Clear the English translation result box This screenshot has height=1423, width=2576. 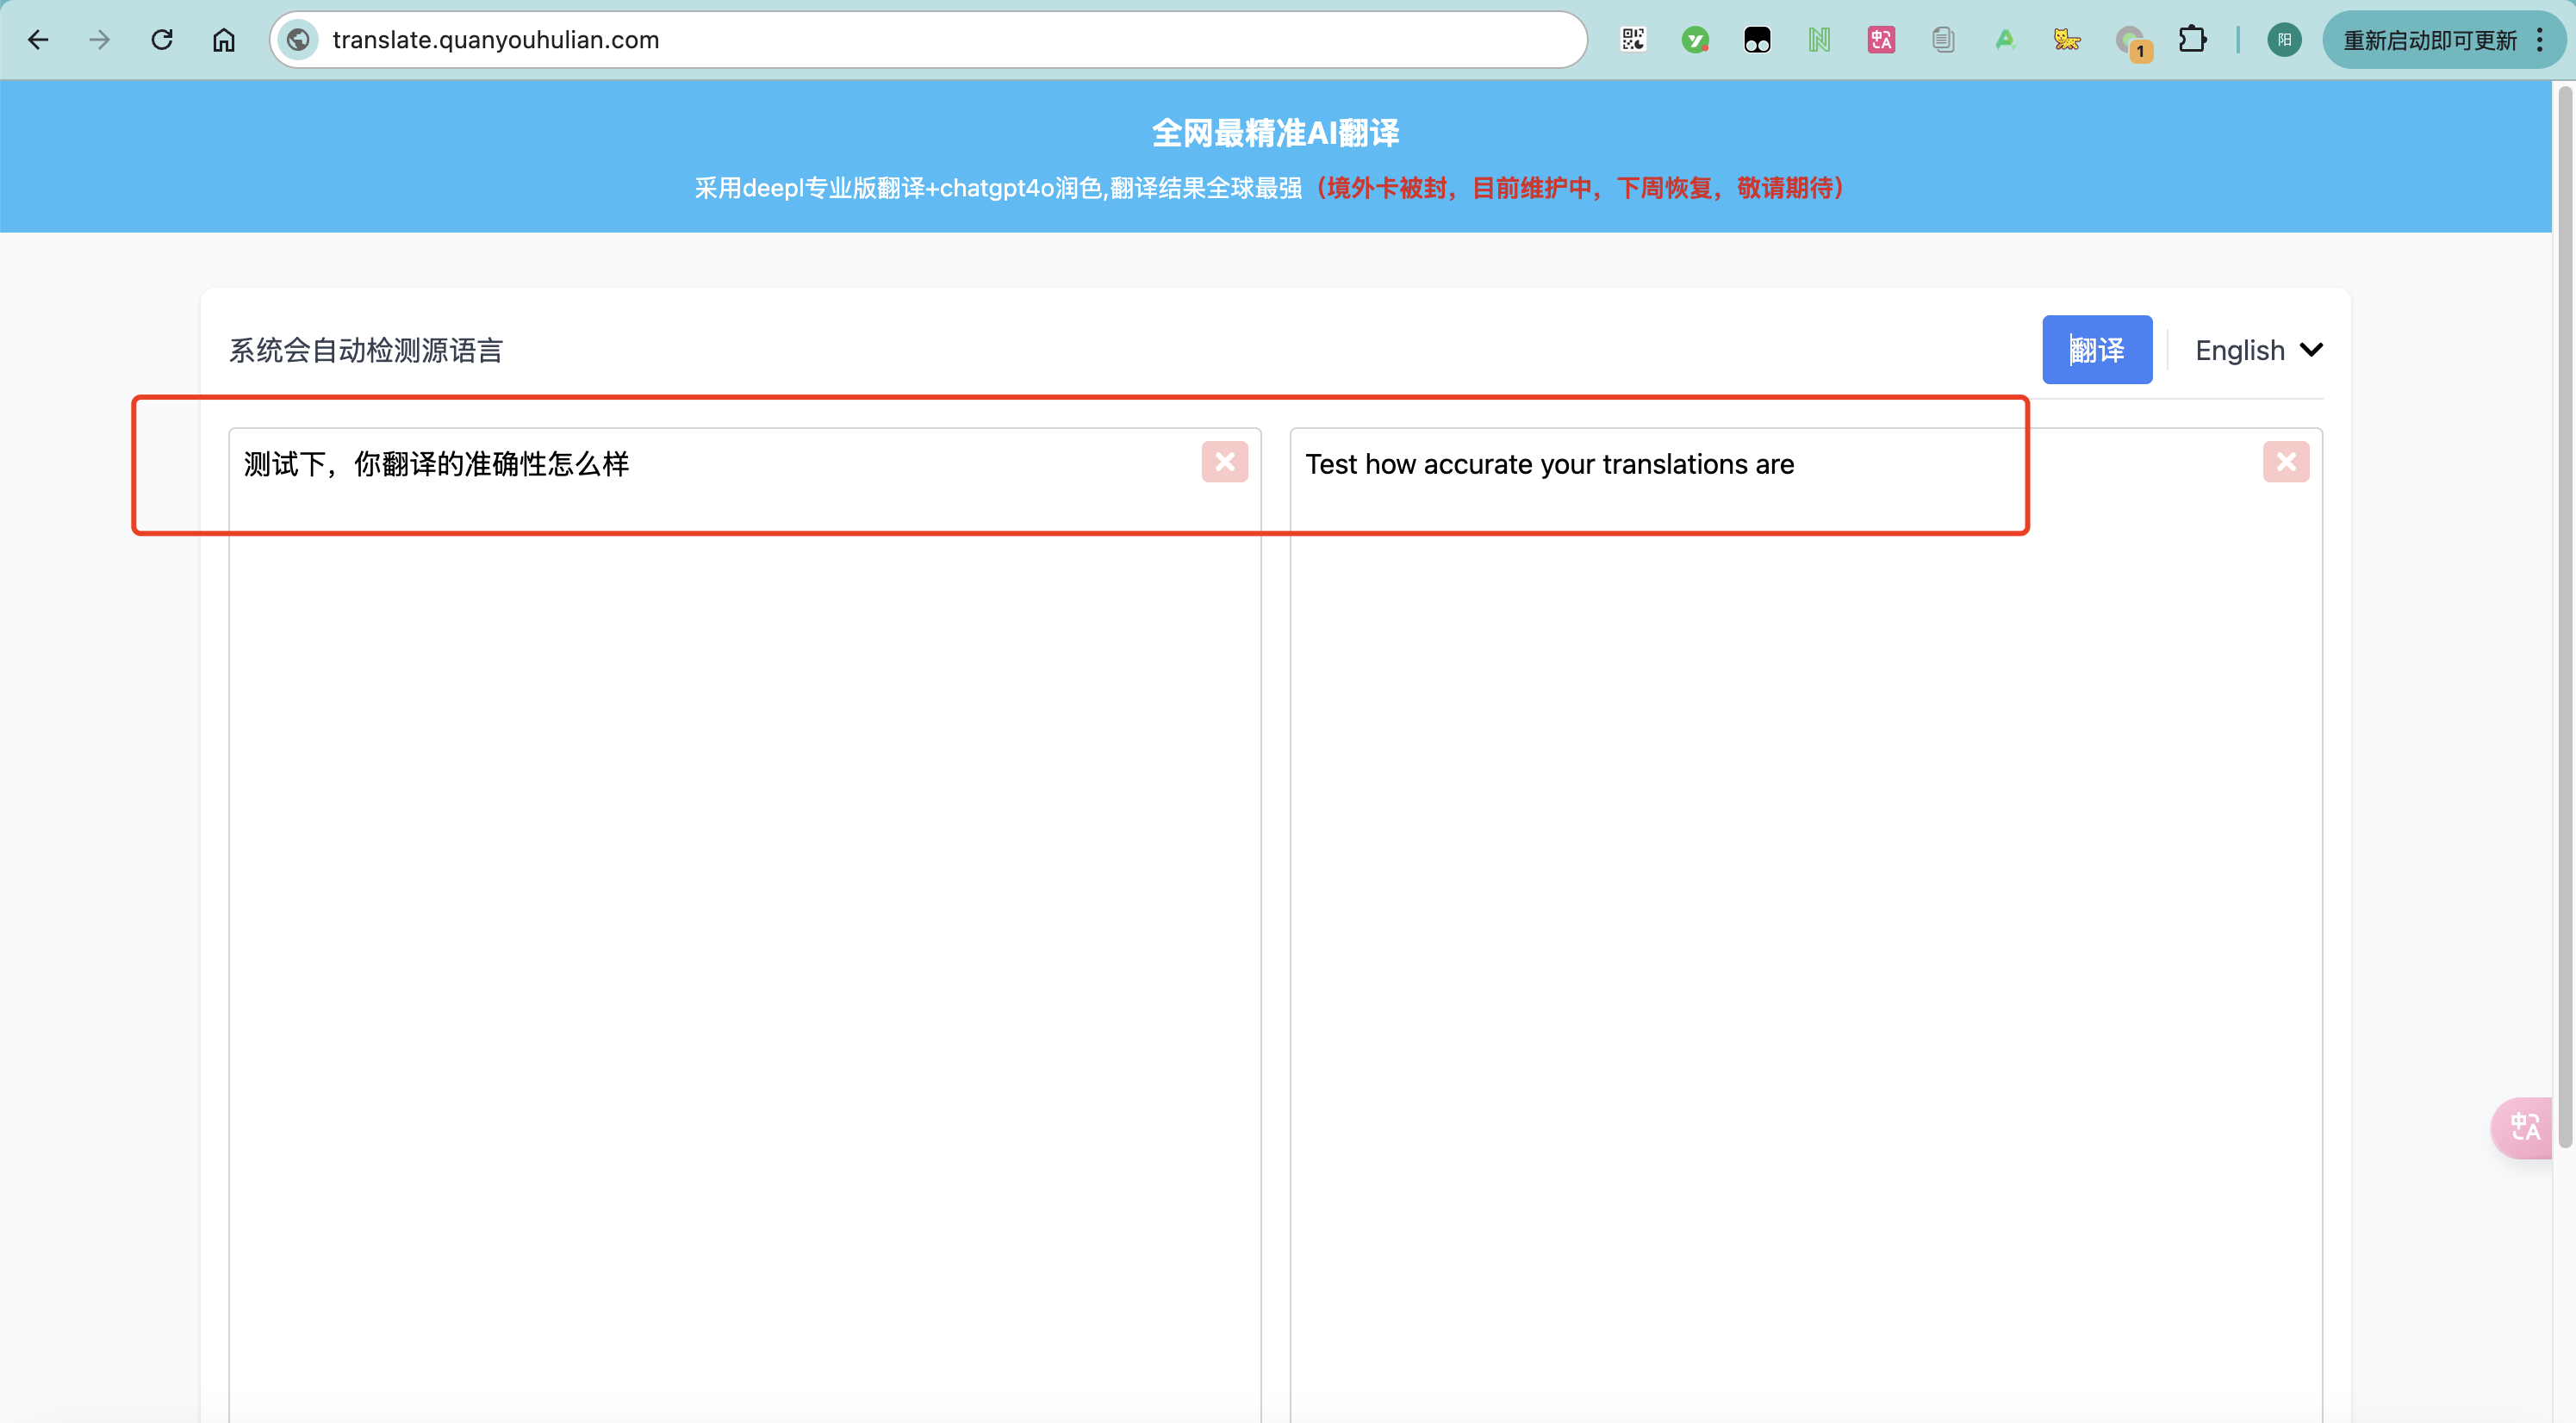click(2286, 462)
